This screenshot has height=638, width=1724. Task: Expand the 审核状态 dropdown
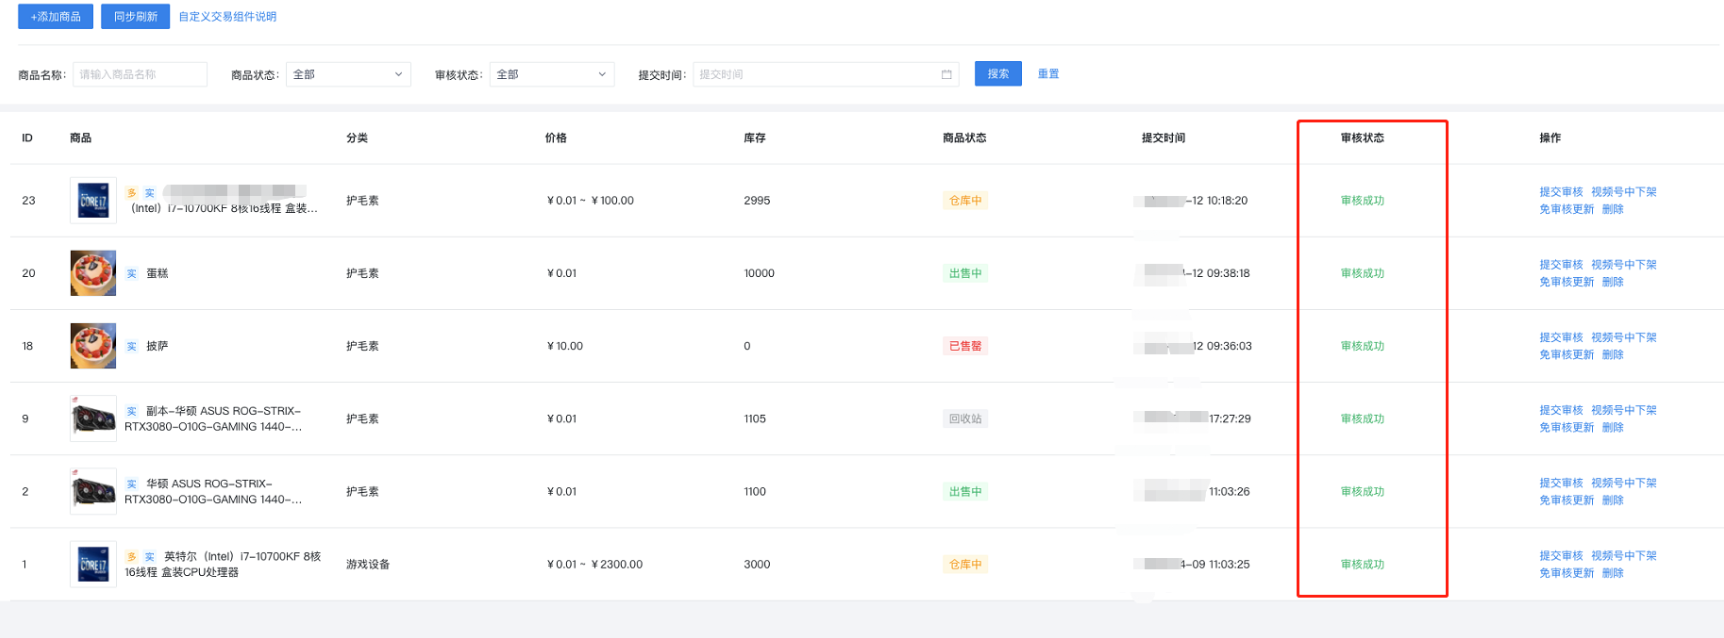pos(551,75)
